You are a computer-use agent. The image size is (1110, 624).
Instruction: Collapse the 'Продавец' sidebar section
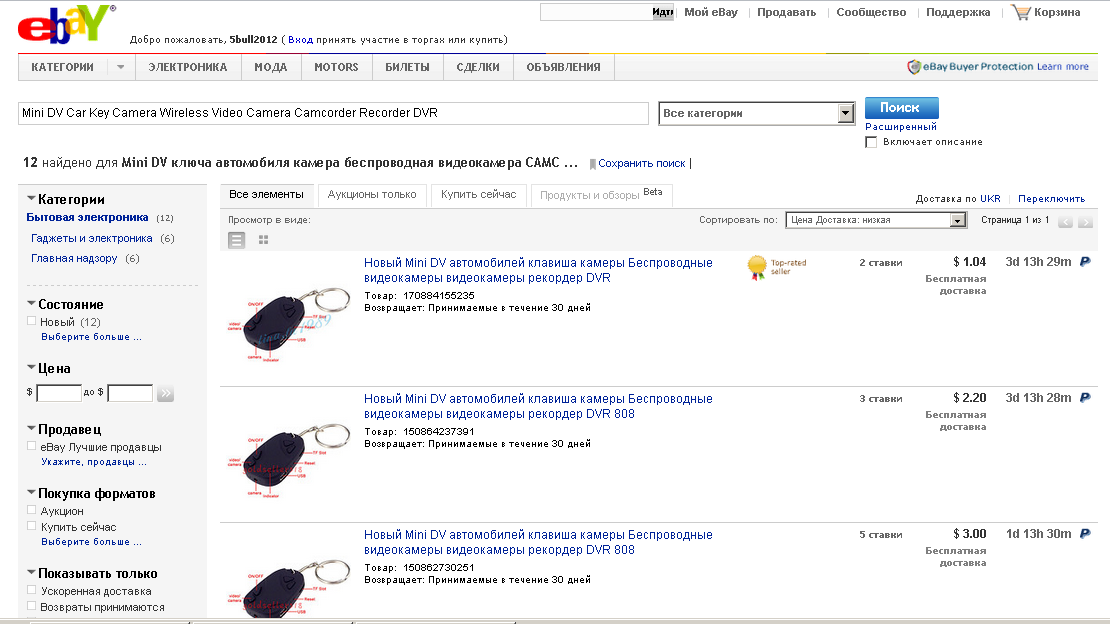(x=31, y=428)
